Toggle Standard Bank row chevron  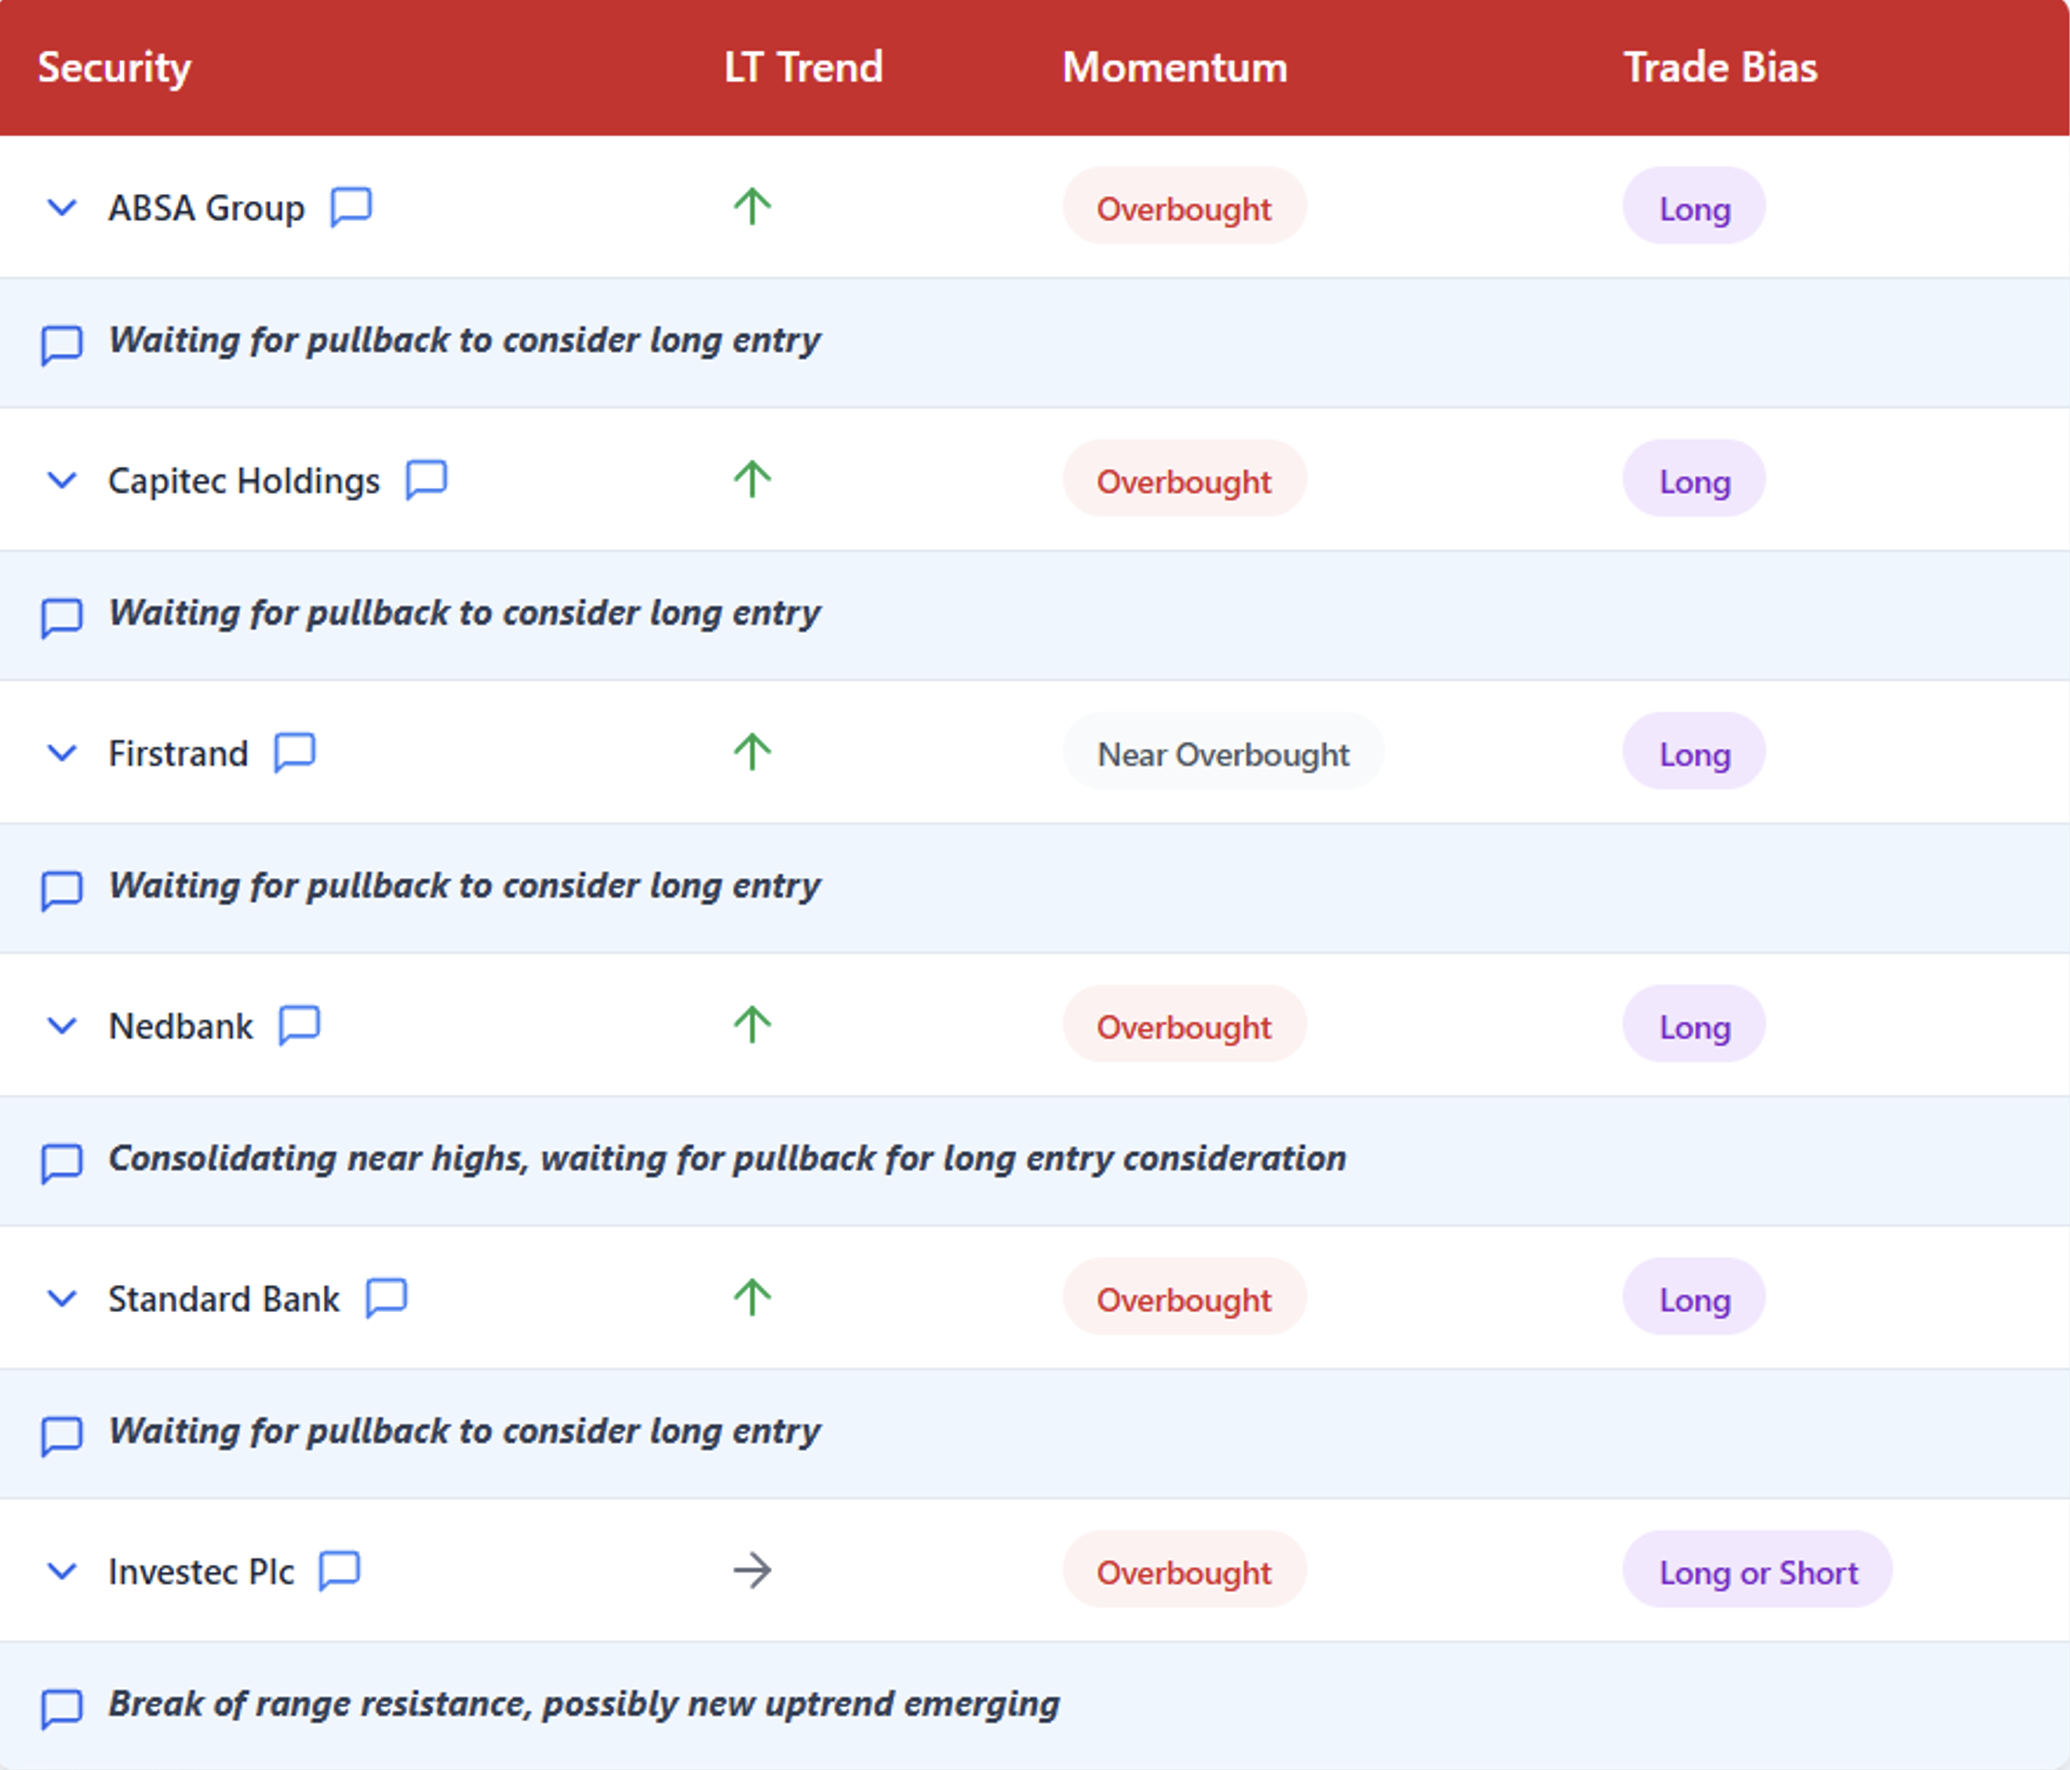coord(62,1299)
